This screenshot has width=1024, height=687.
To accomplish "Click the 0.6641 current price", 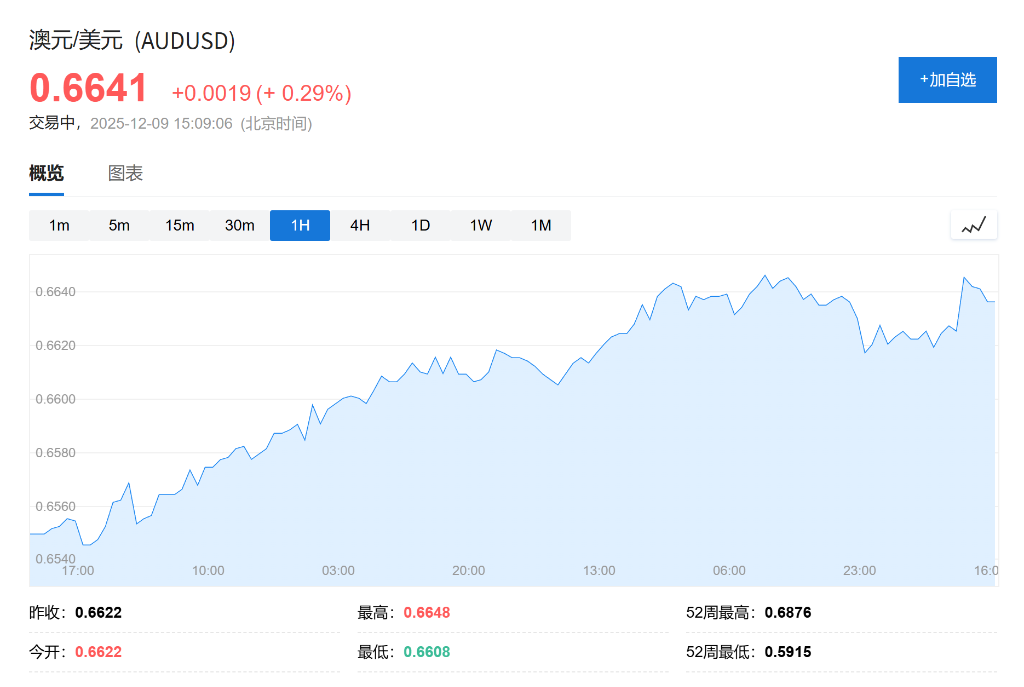I will pyautogui.click(x=89, y=89).
